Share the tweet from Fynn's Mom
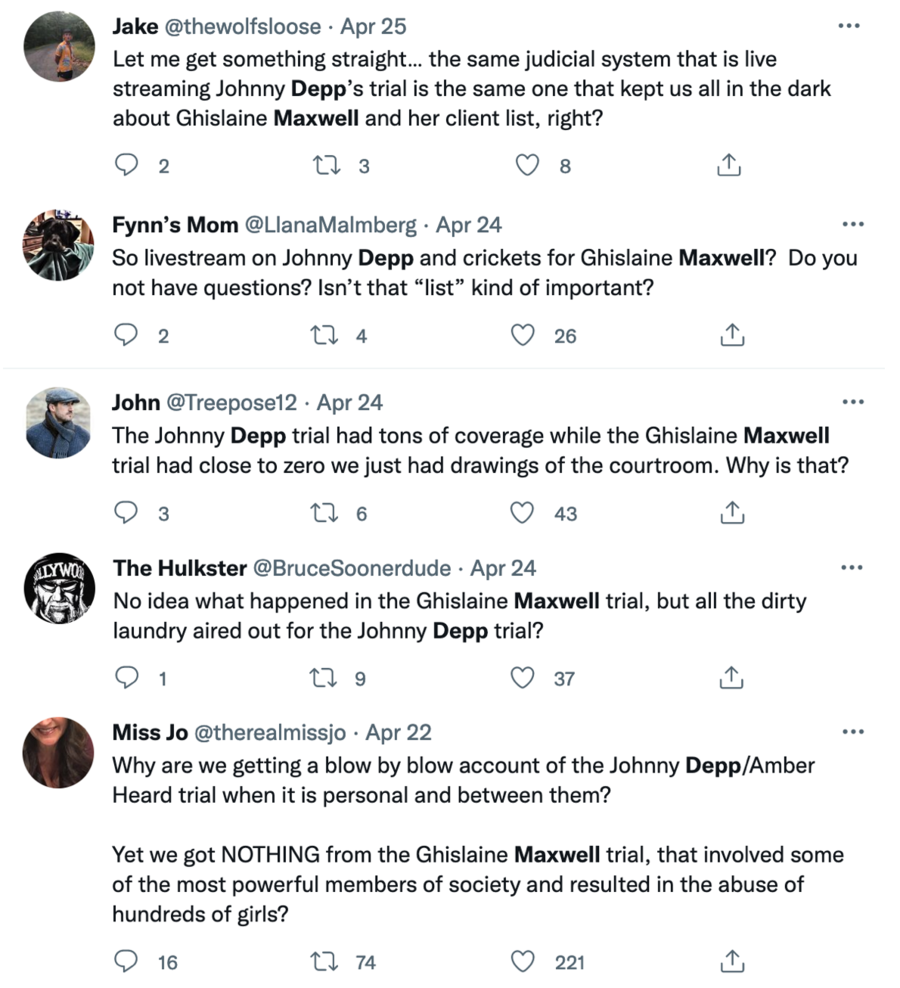This screenshot has width=900, height=988. [731, 336]
